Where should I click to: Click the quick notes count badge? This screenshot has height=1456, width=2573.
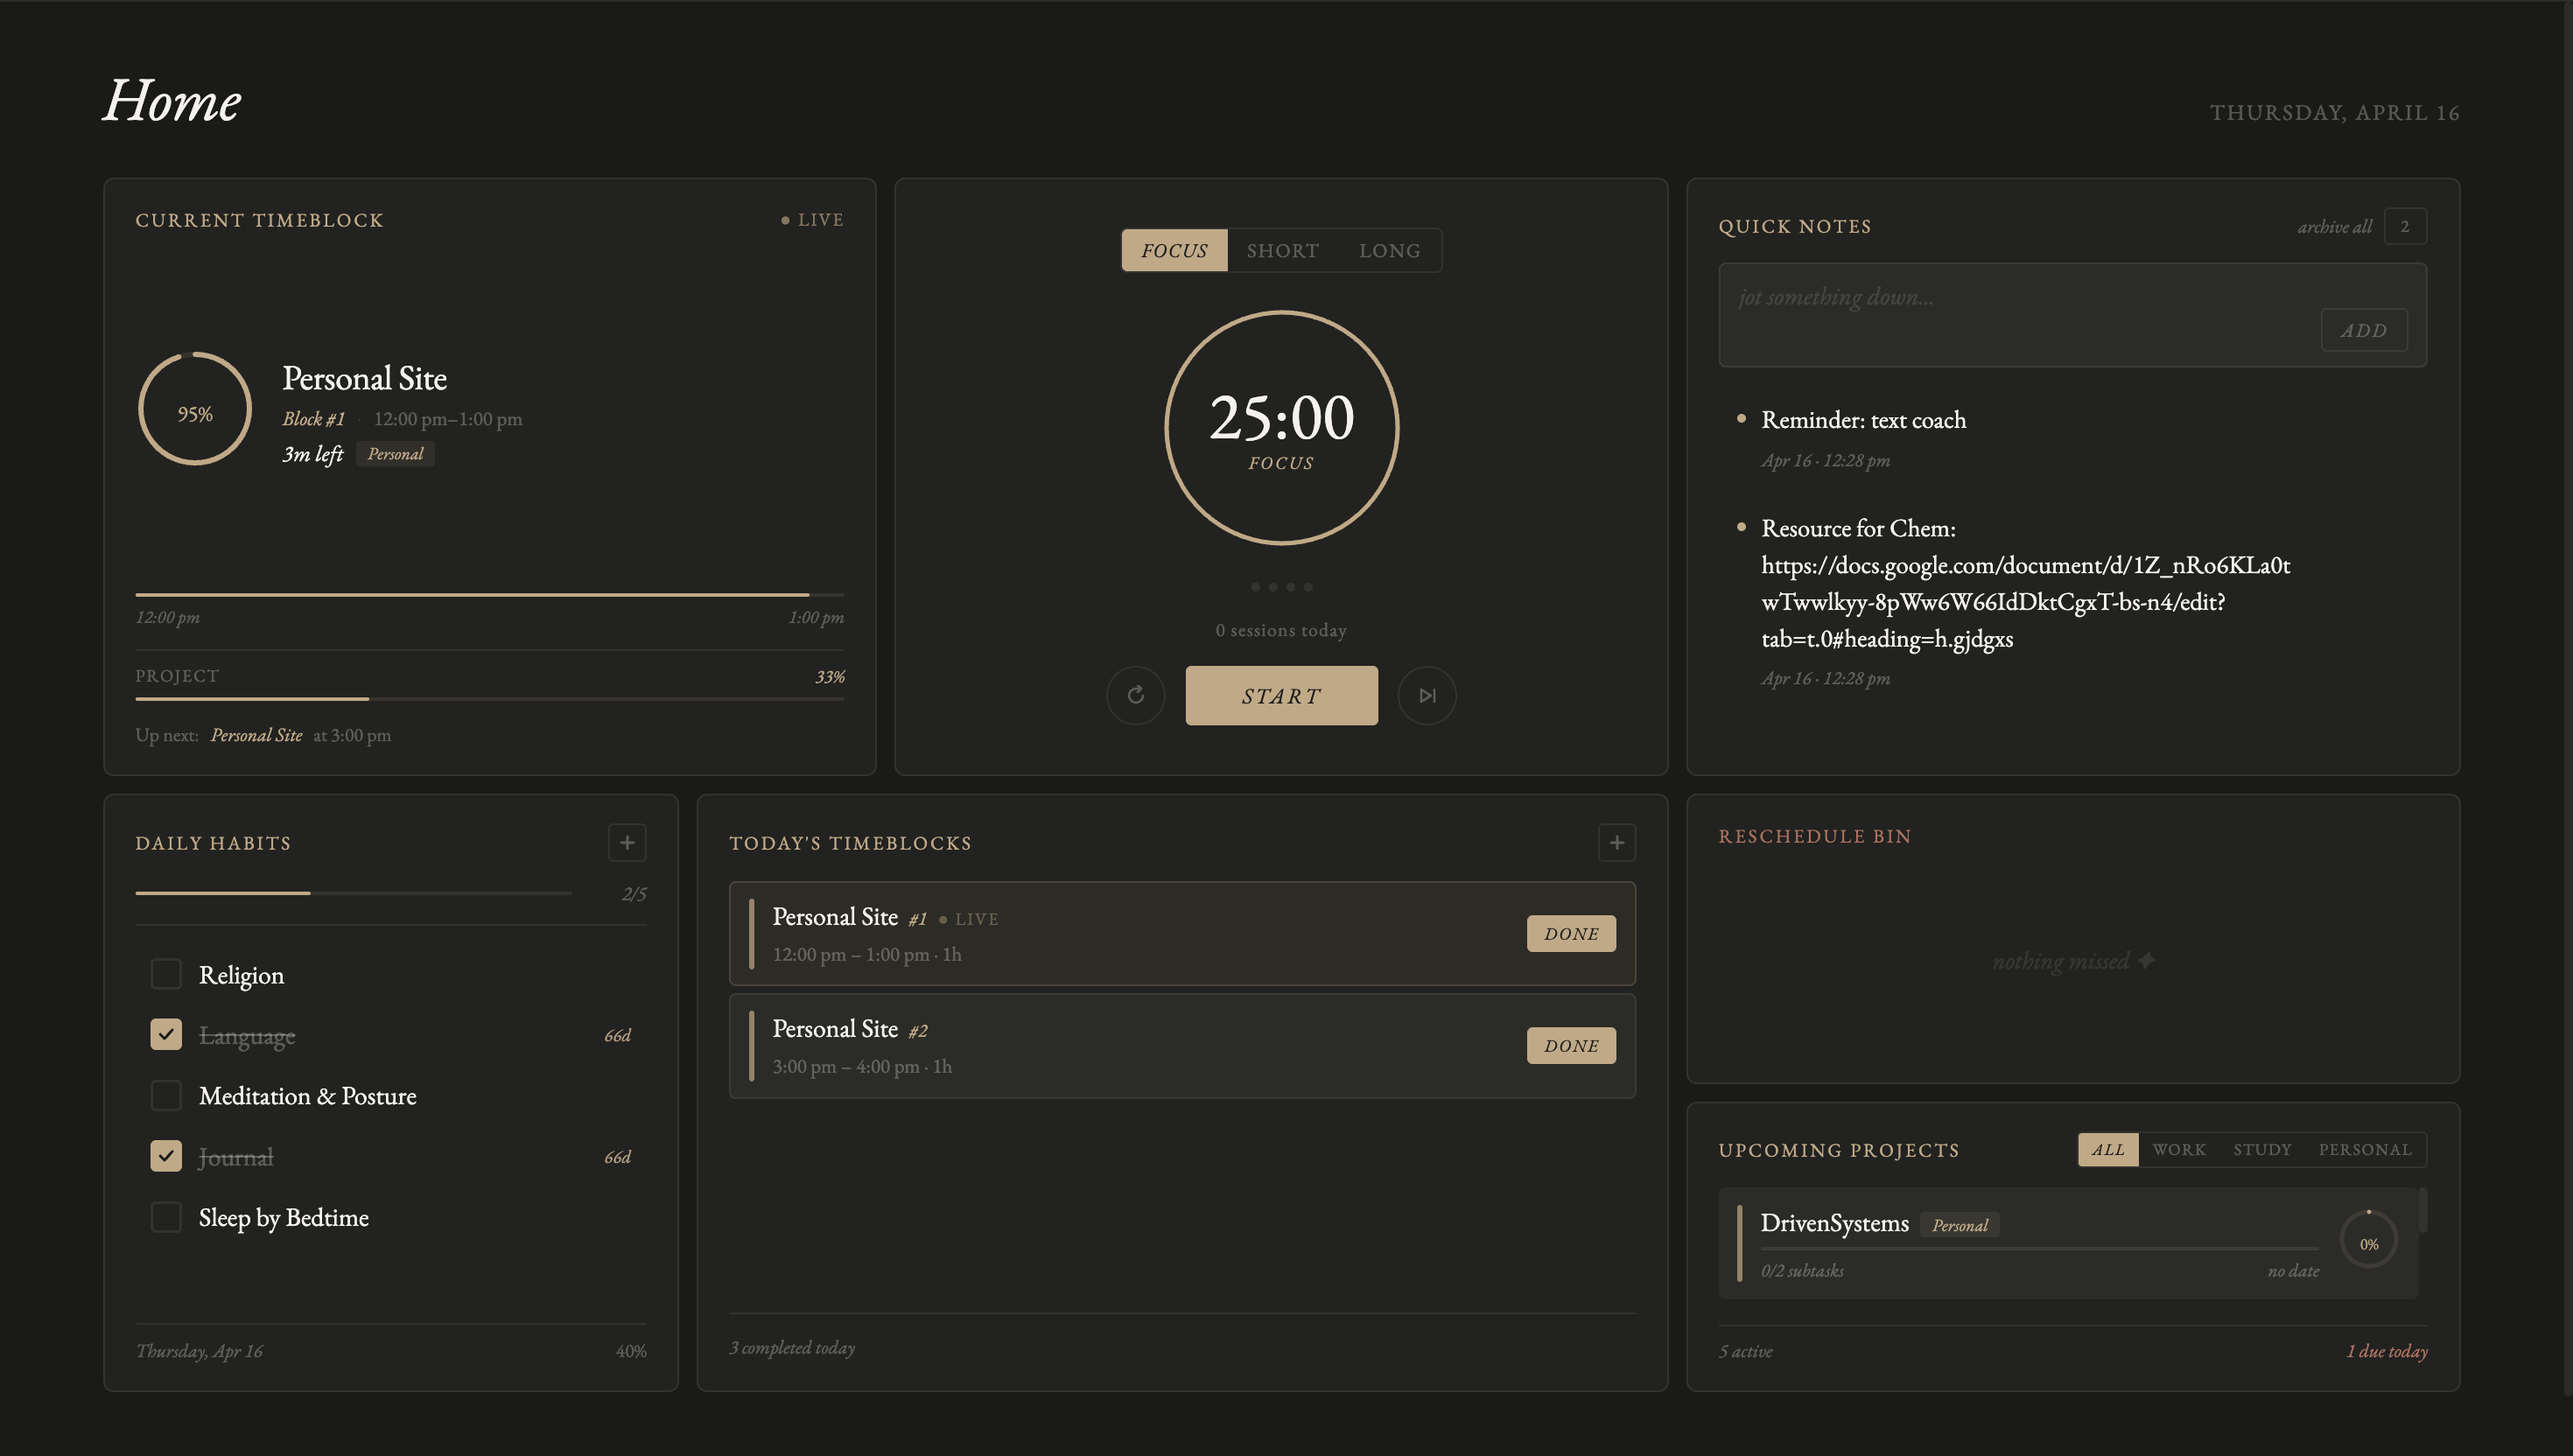(x=2404, y=226)
